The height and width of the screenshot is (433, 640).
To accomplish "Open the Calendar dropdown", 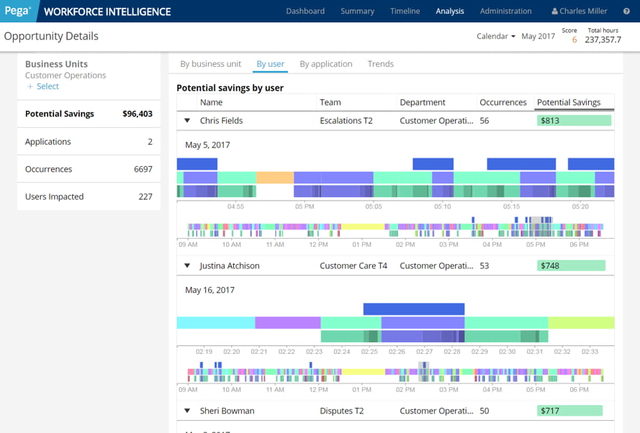I will (498, 36).
